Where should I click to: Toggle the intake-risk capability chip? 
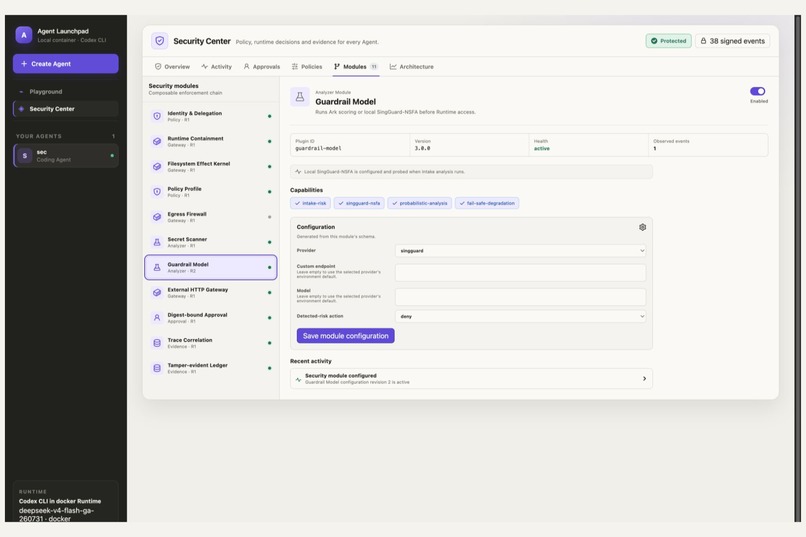tap(310, 203)
